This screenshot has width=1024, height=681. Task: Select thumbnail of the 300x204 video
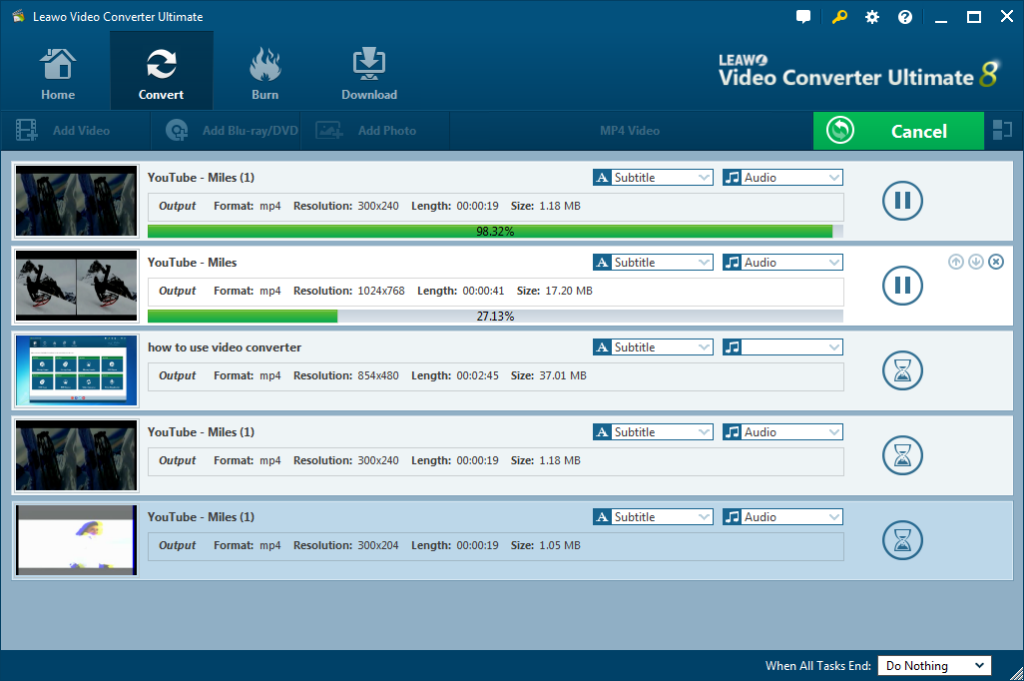[x=76, y=540]
